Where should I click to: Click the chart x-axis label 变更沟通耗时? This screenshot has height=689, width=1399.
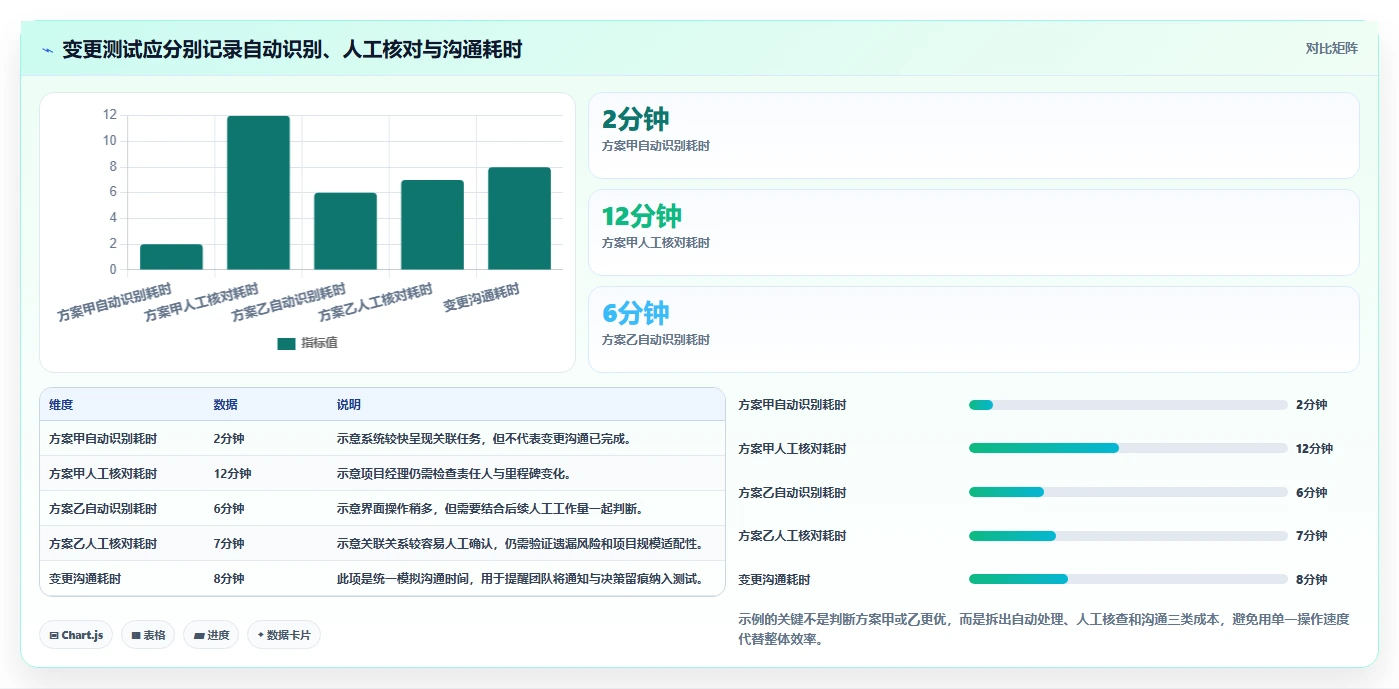click(x=482, y=298)
